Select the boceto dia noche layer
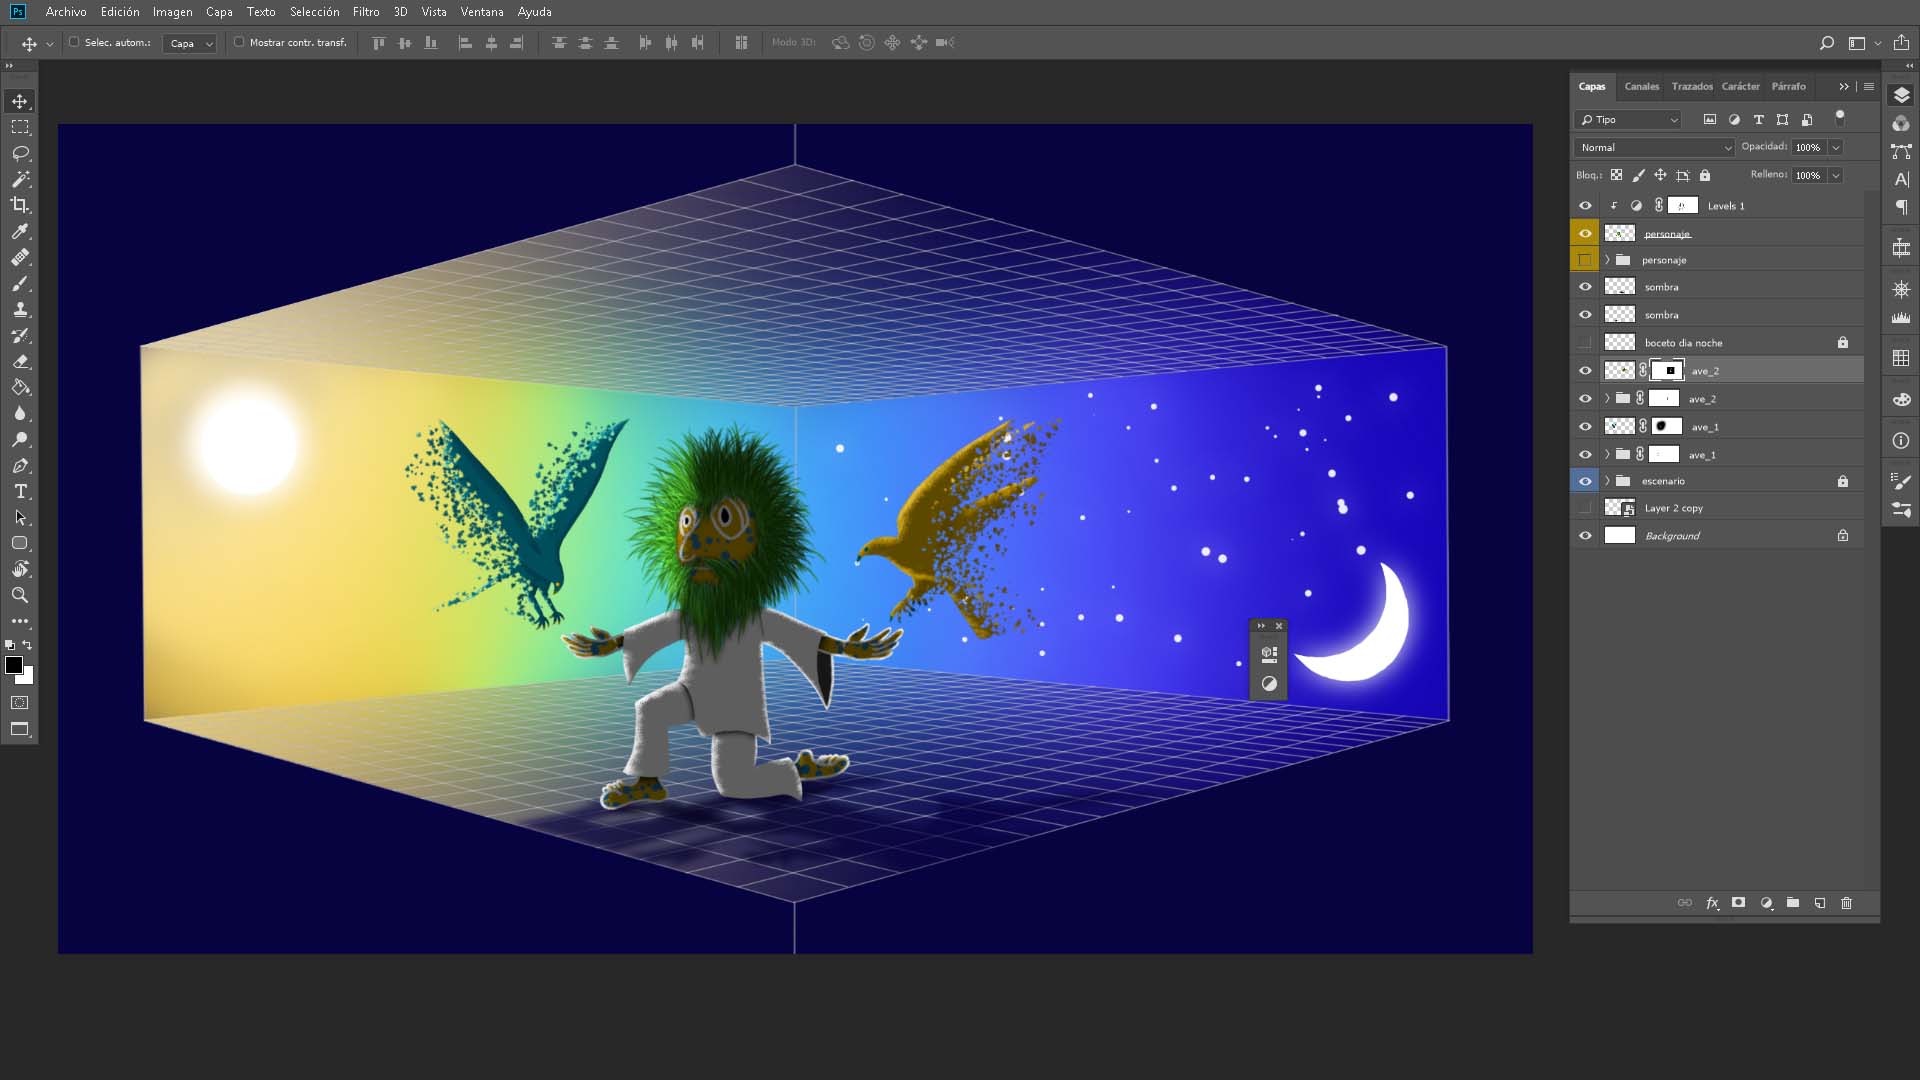1920x1080 pixels. pyautogui.click(x=1683, y=343)
